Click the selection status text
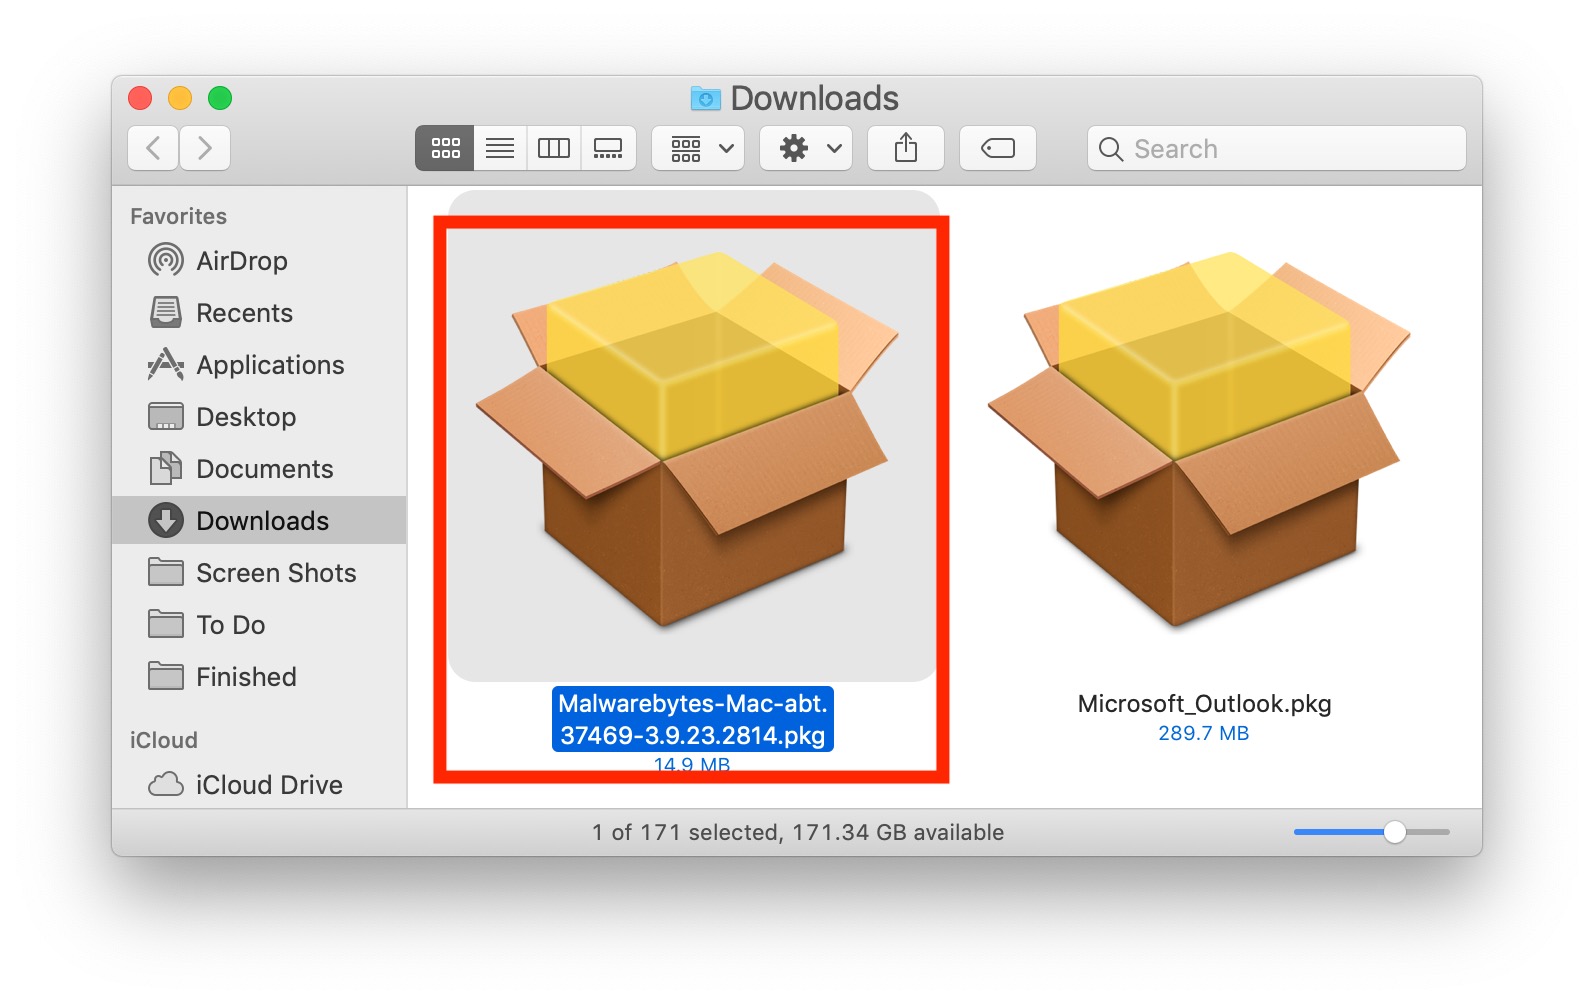1594x1004 pixels. (798, 832)
